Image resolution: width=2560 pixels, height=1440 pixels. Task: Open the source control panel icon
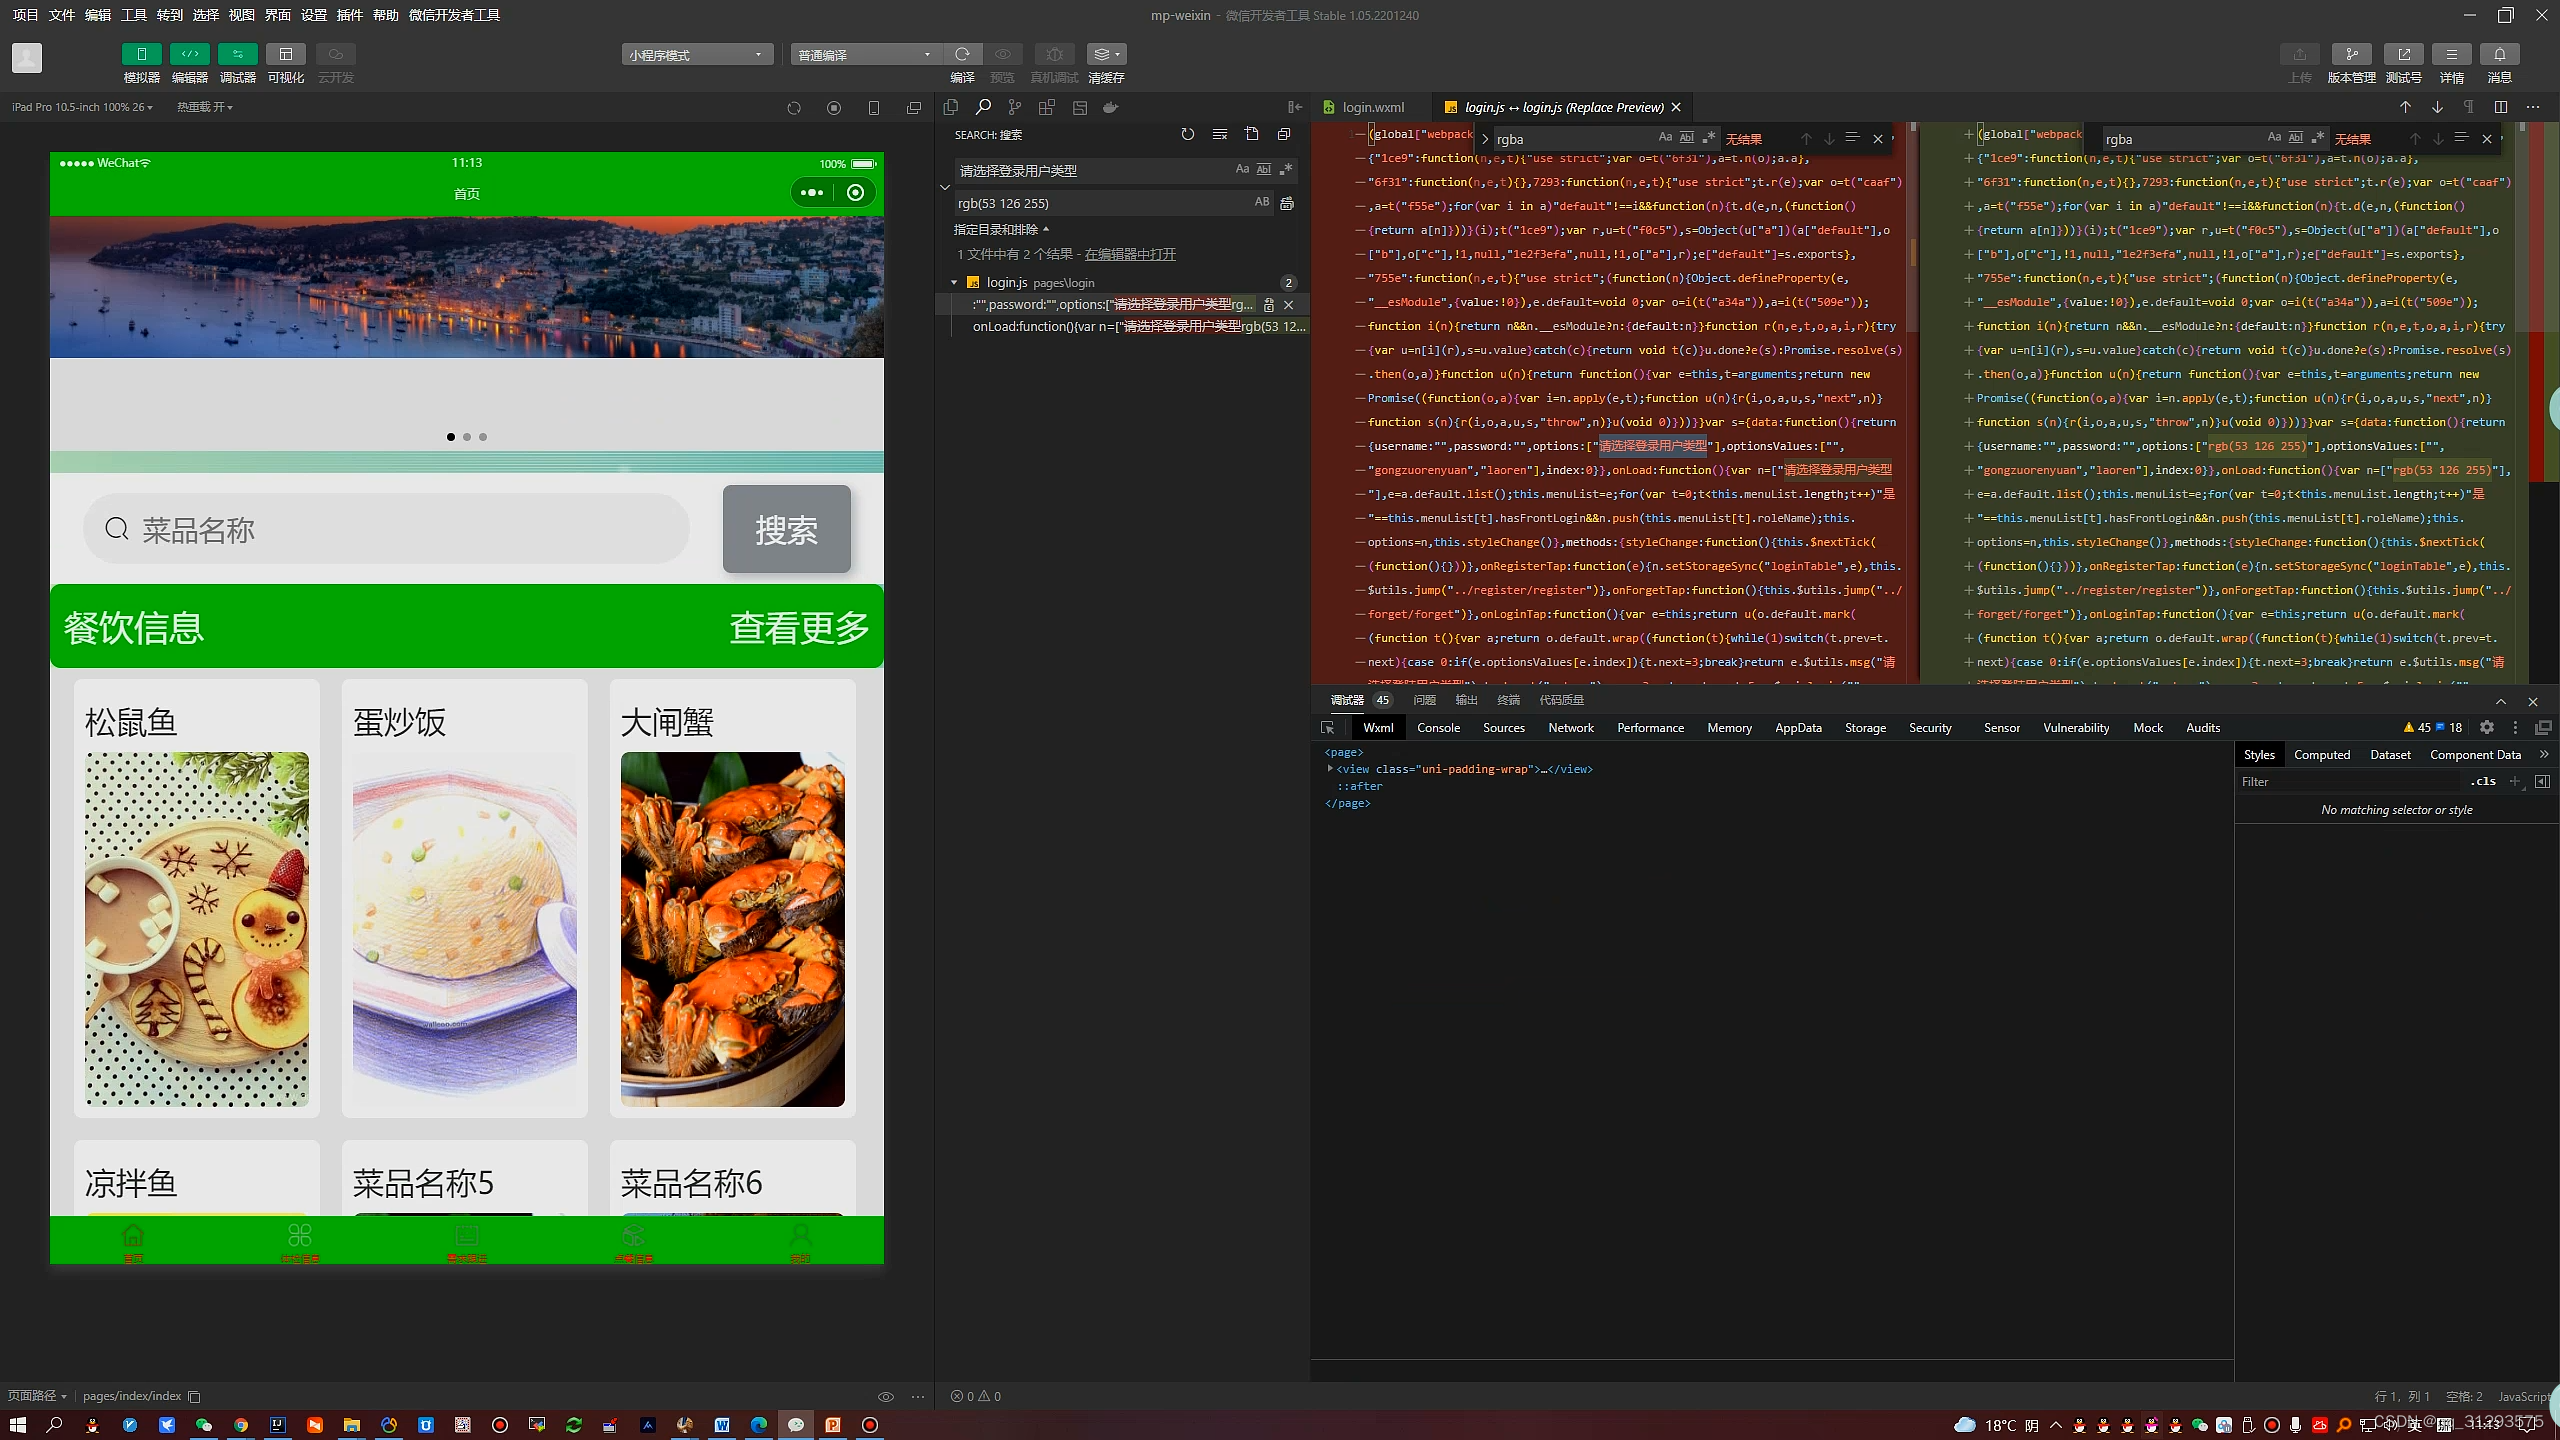[x=1015, y=107]
